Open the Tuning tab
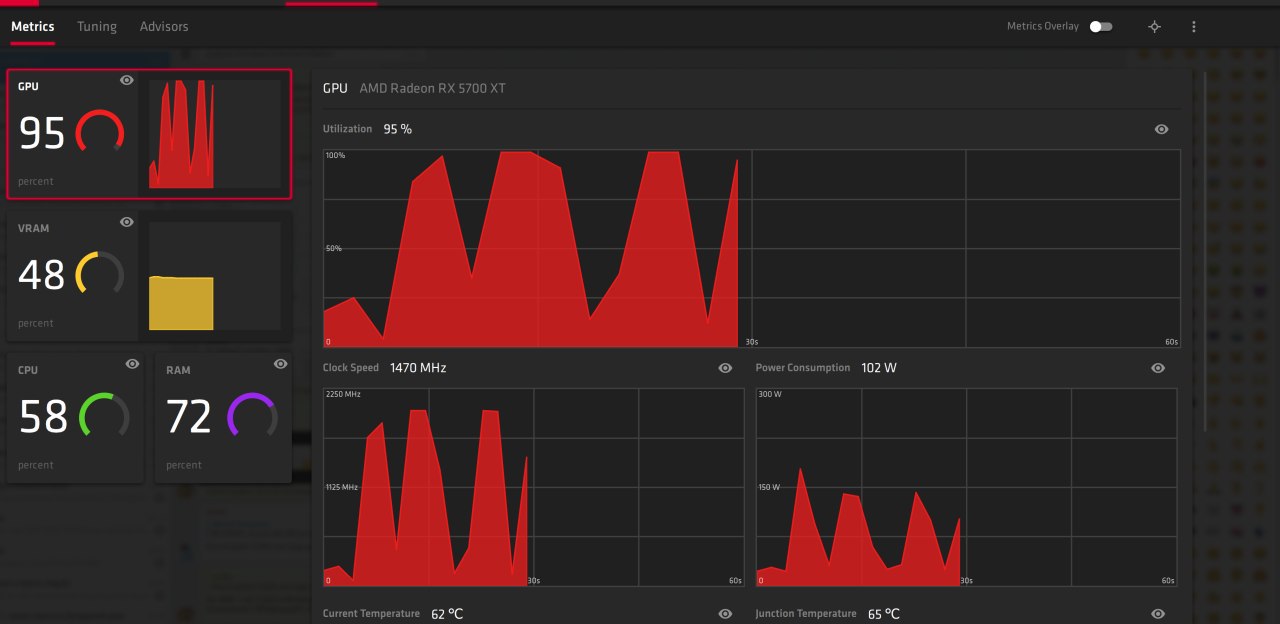The height and width of the screenshot is (624, 1280). point(97,26)
